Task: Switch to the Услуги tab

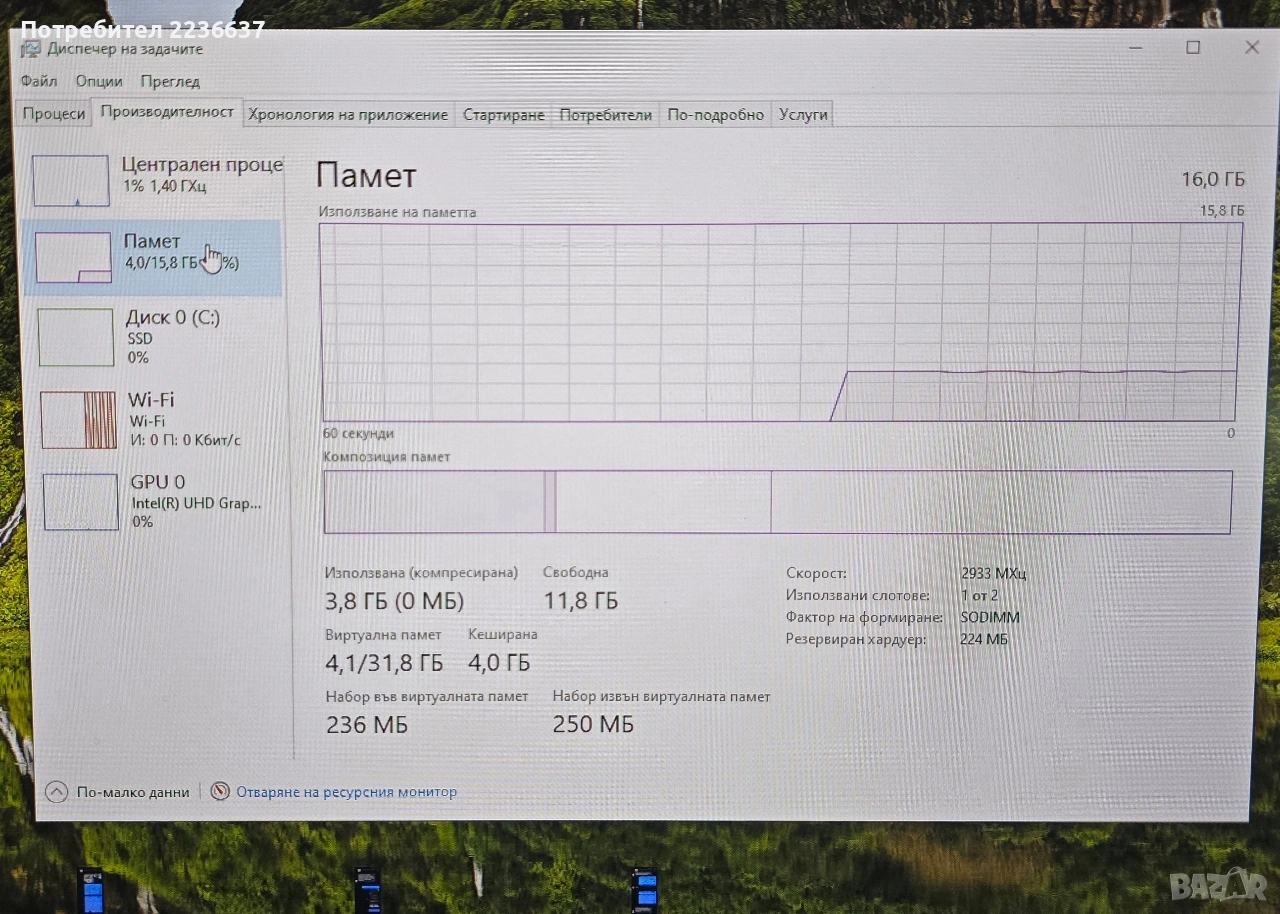Action: point(803,115)
